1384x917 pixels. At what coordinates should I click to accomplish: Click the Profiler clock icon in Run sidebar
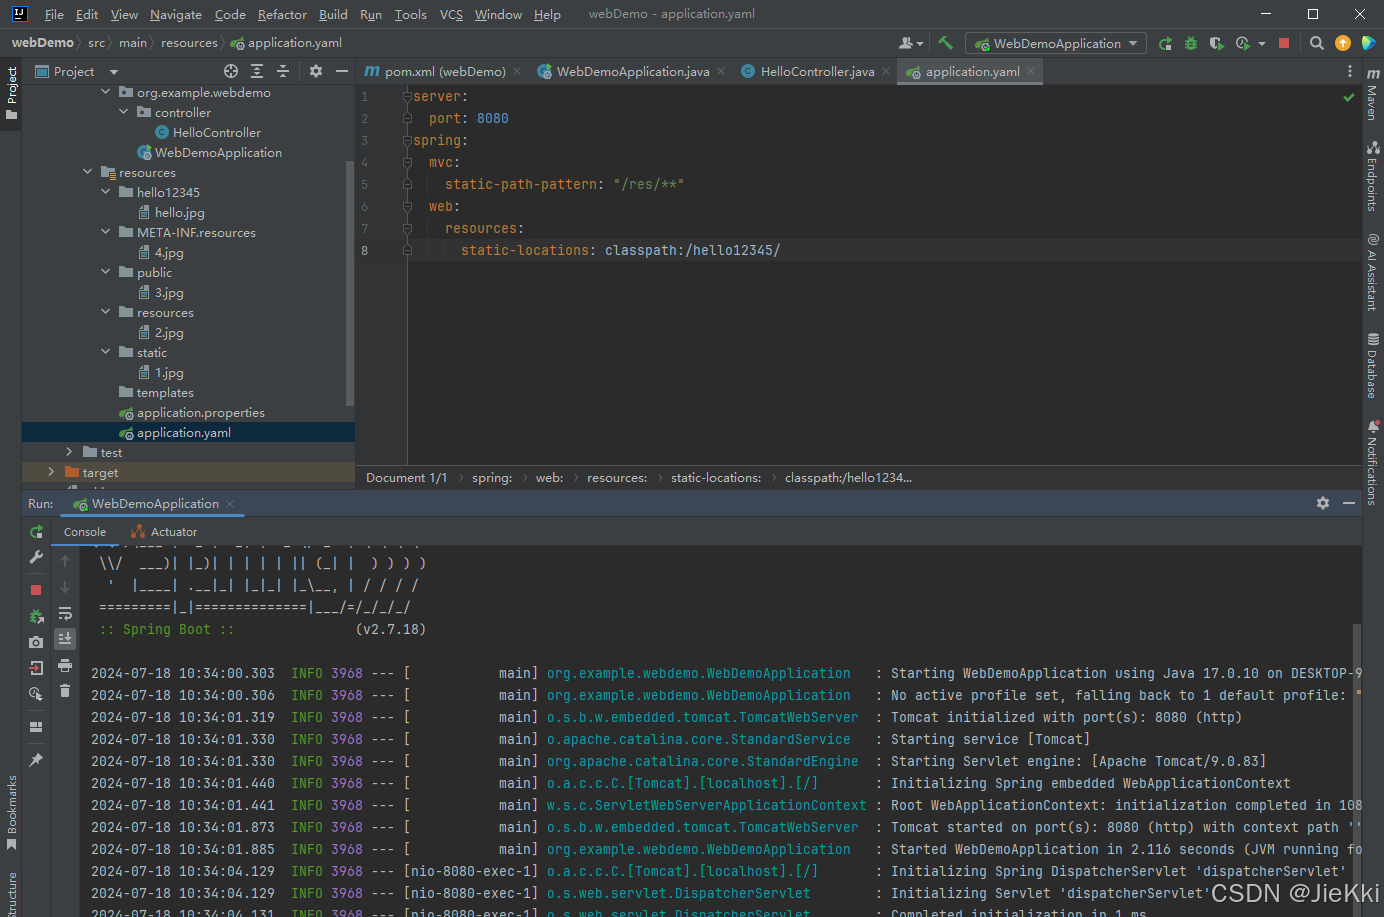click(x=36, y=694)
